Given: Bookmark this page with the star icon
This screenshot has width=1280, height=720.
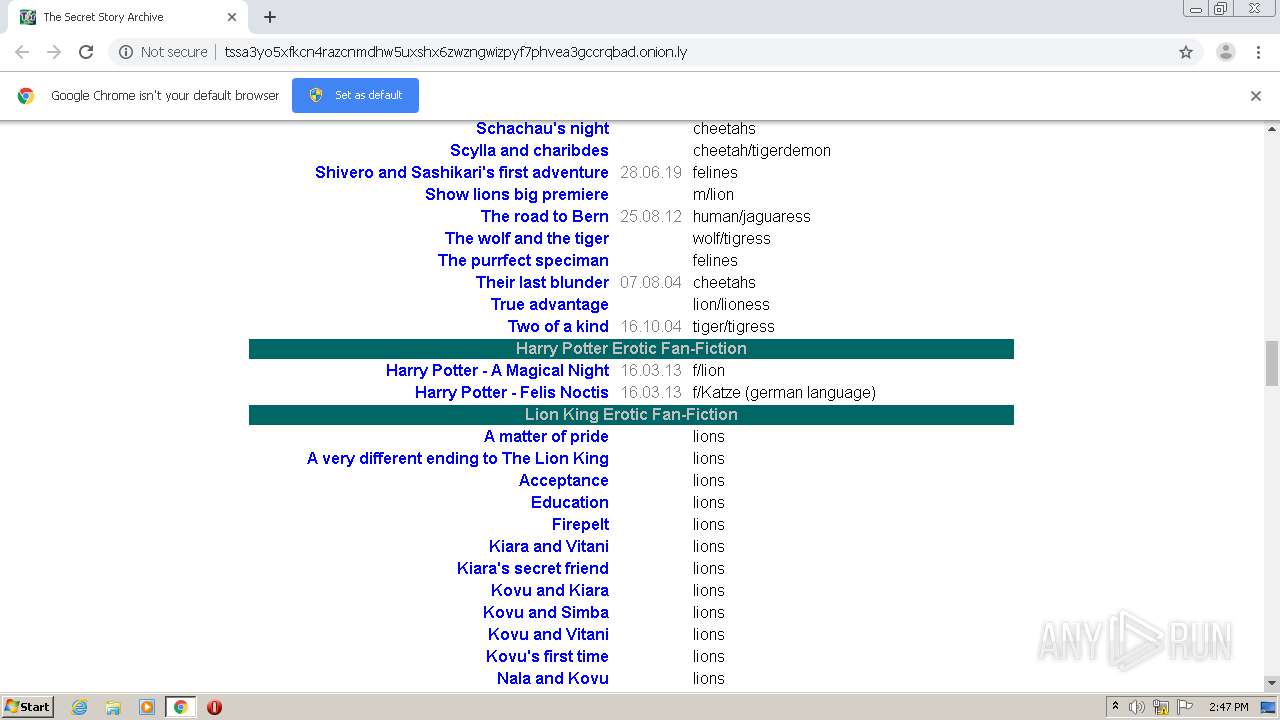Looking at the screenshot, I should click(x=1186, y=52).
